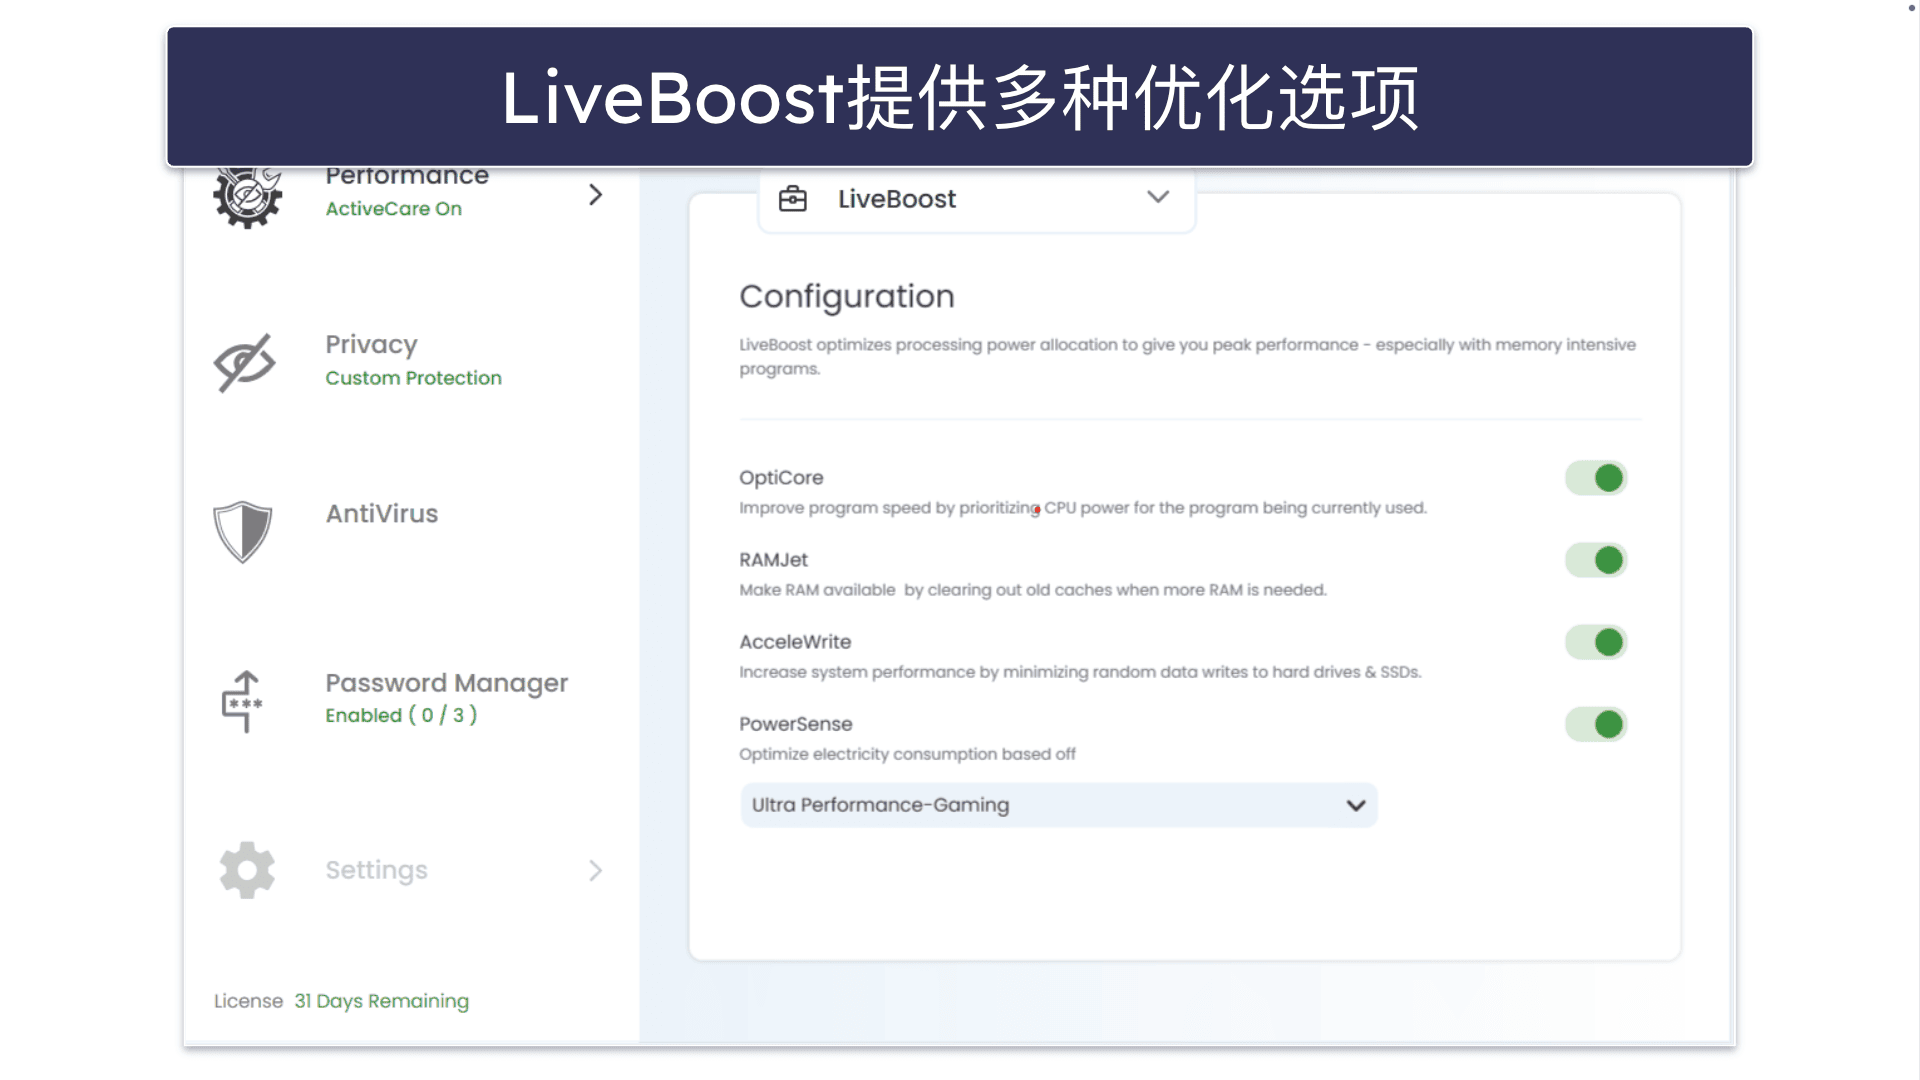
Task: Open the LiveBoost module dropdown
Action: [x=976, y=199]
